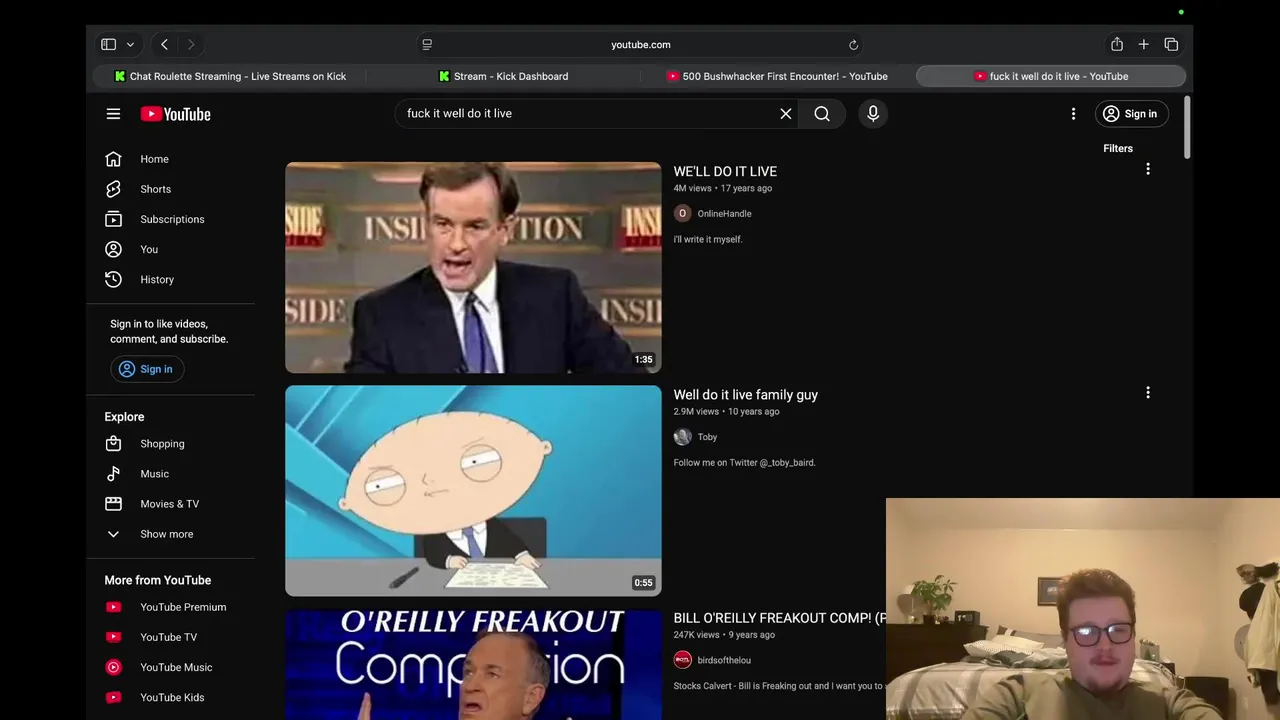Click Well do it live family guy title
The height and width of the screenshot is (720, 1280).
pyautogui.click(x=746, y=395)
